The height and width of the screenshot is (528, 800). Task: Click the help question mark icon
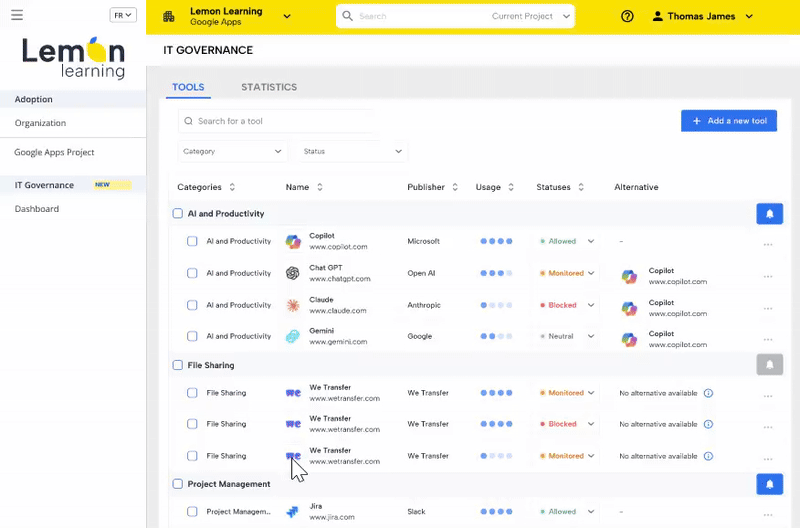tap(627, 16)
